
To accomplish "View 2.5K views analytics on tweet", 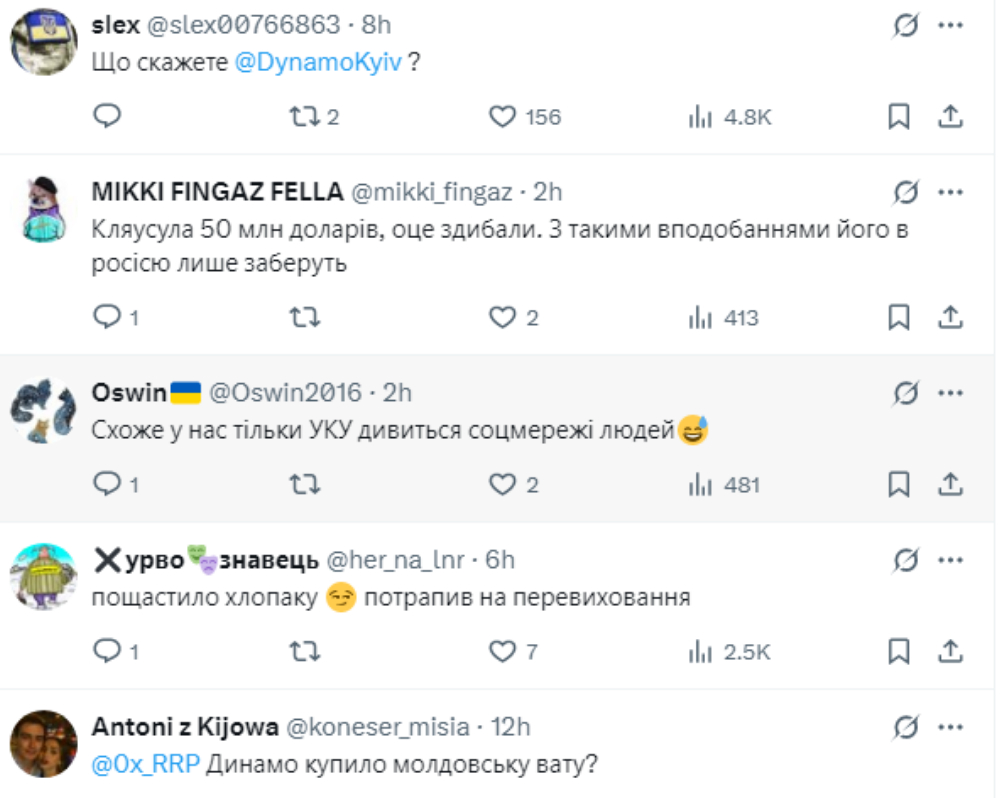I will tap(730, 652).
